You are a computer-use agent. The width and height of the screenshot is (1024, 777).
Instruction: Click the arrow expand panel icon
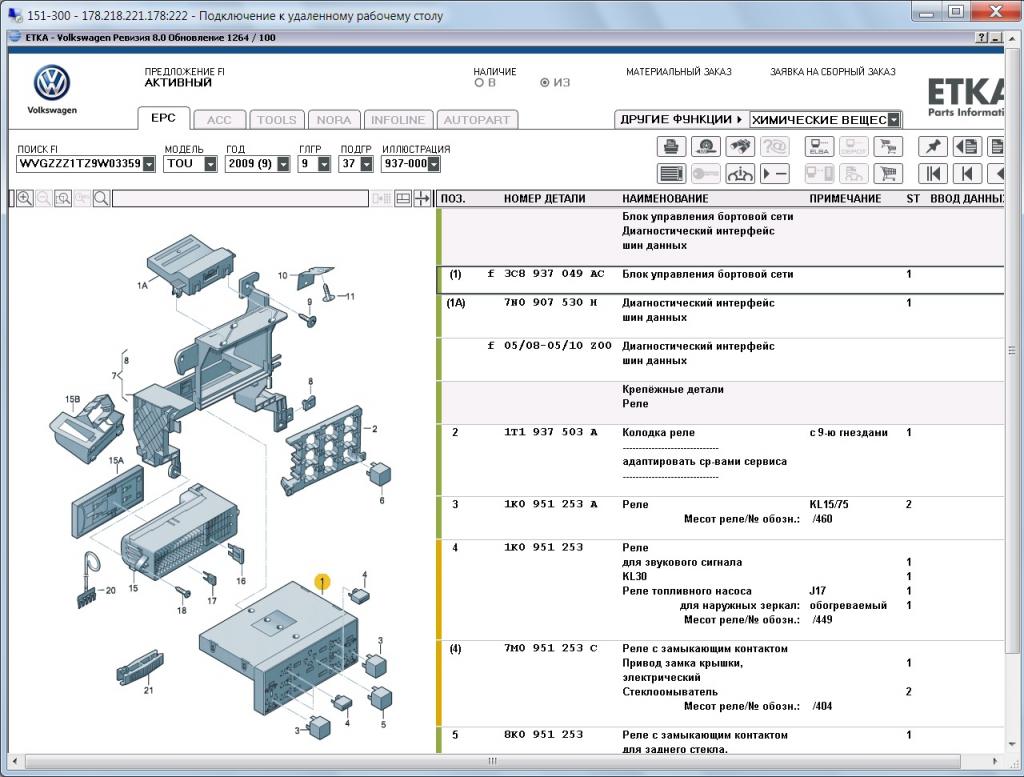[422, 198]
